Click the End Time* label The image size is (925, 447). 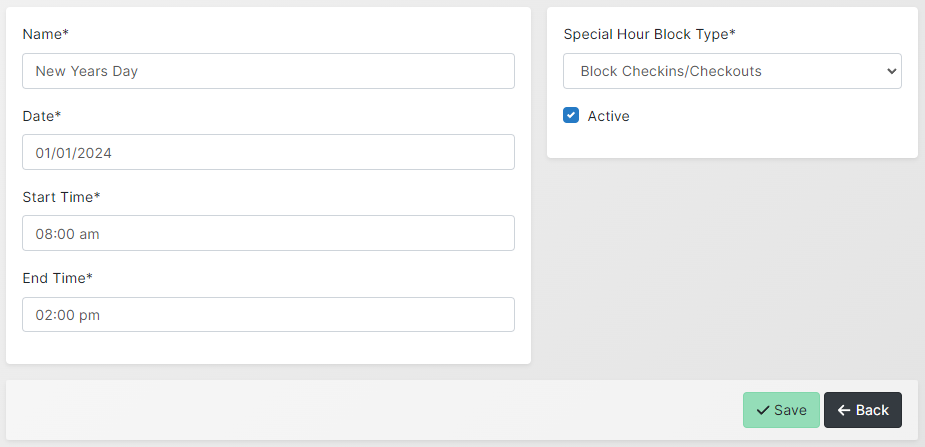pos(58,278)
